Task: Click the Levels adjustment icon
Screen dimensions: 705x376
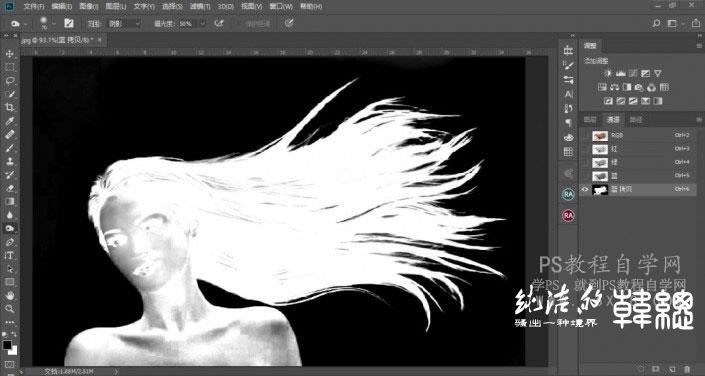Action: (x=621, y=73)
